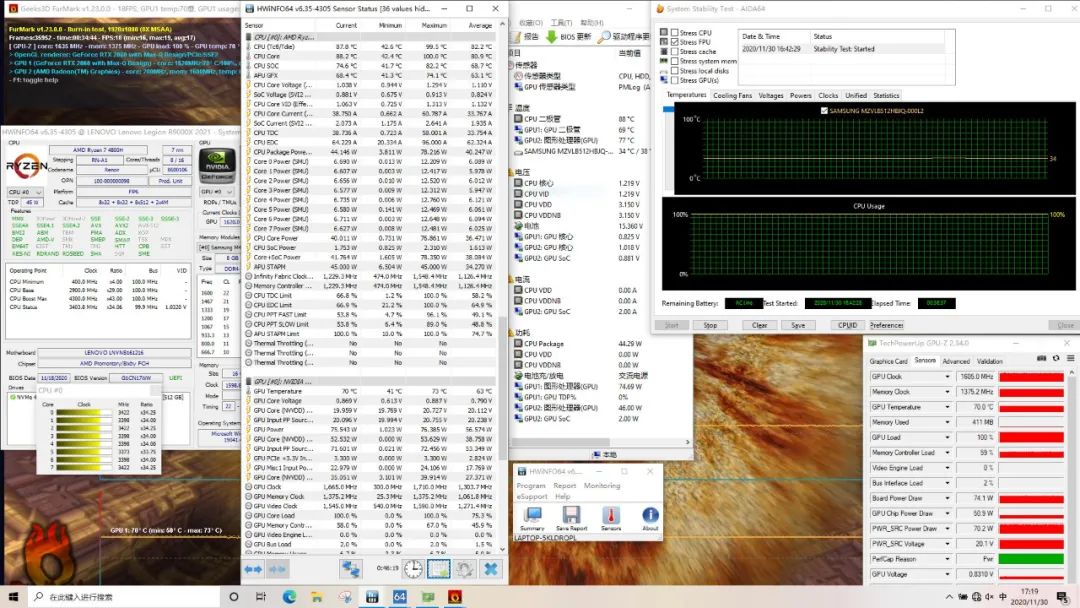
Task: Open the GPU Temperature sensor dropdown
Action: (947, 407)
